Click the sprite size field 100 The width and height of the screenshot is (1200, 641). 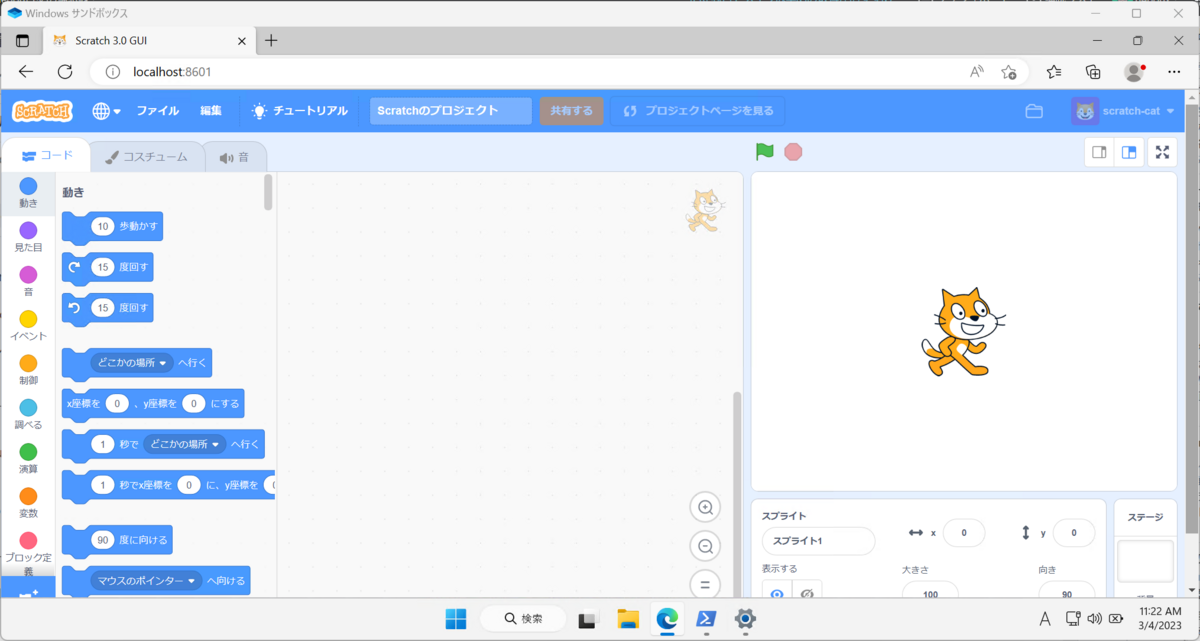click(930, 591)
